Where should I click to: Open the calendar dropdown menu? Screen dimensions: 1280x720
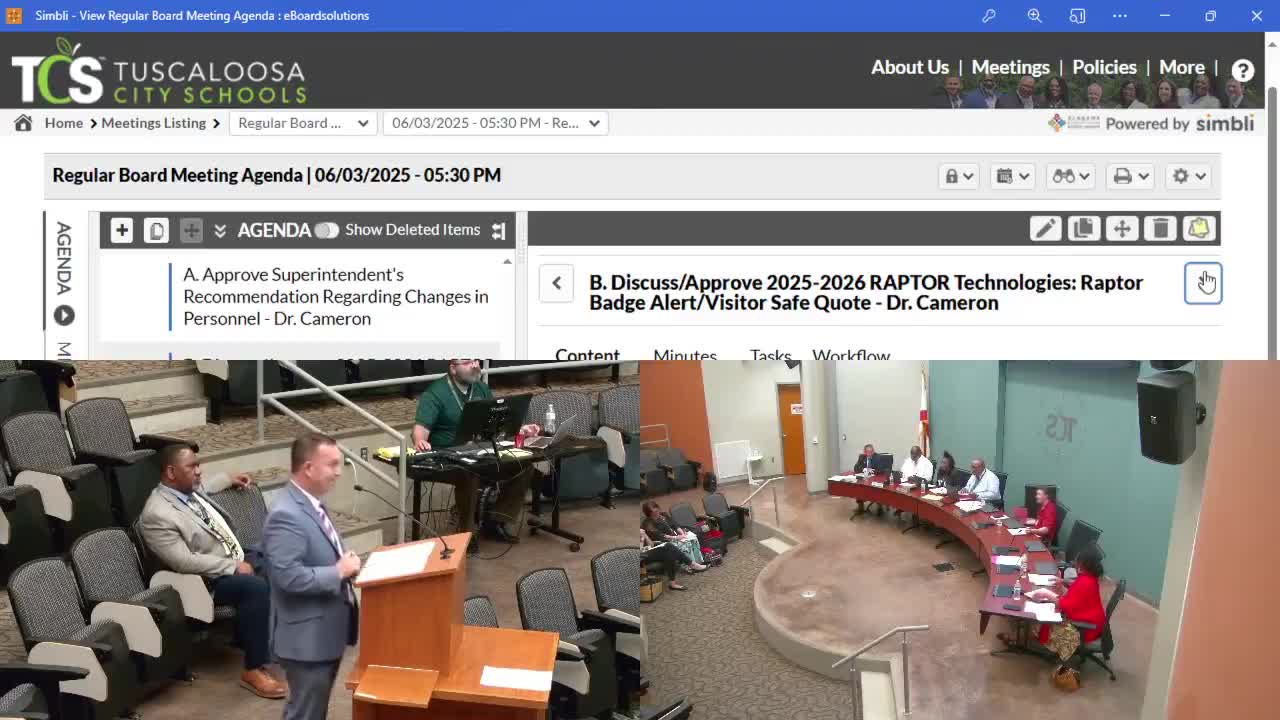(x=1012, y=176)
